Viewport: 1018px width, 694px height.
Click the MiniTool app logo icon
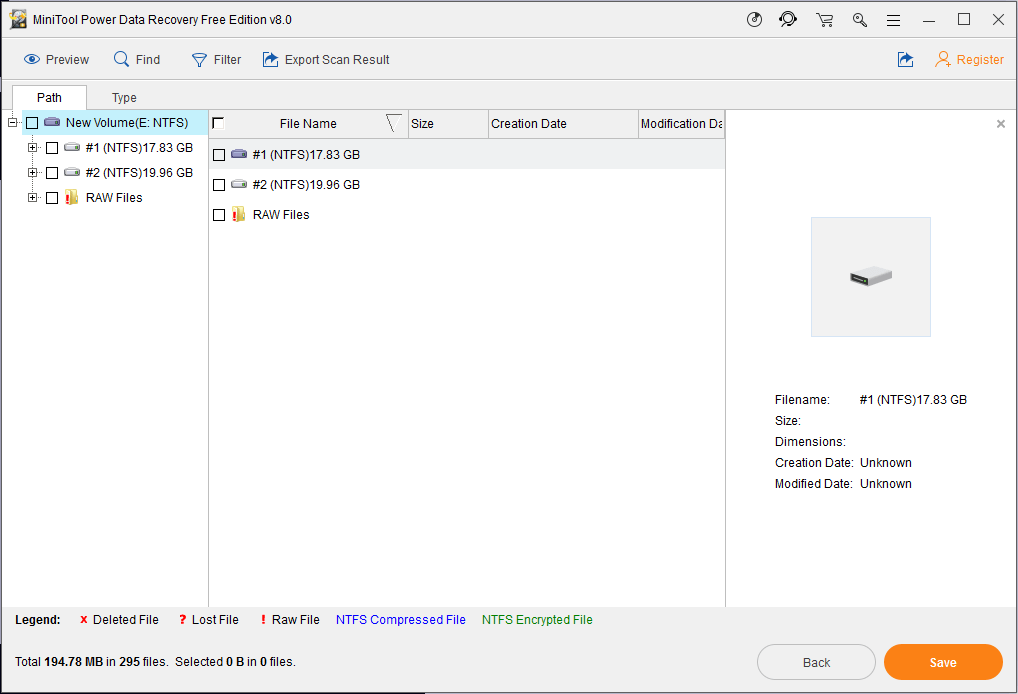pos(18,19)
